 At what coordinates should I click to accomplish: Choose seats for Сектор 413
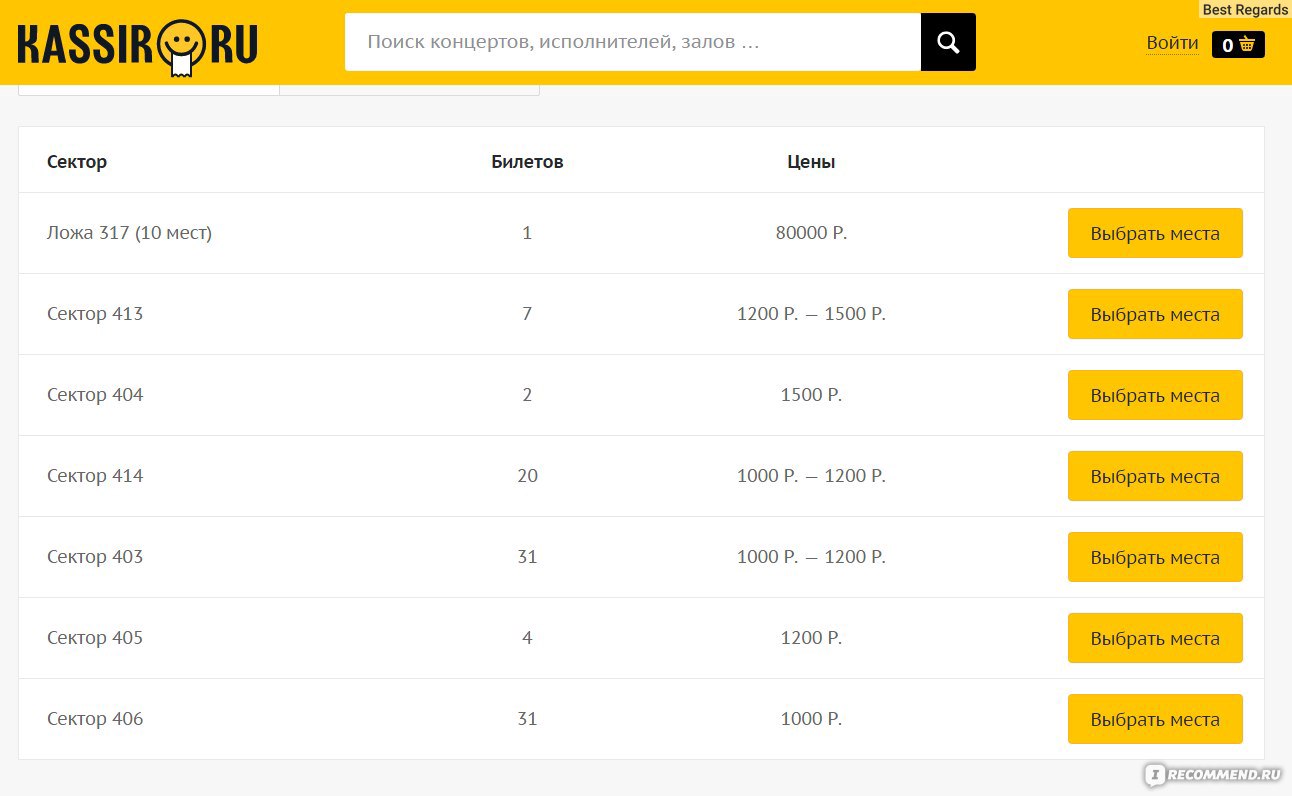click(x=1155, y=314)
